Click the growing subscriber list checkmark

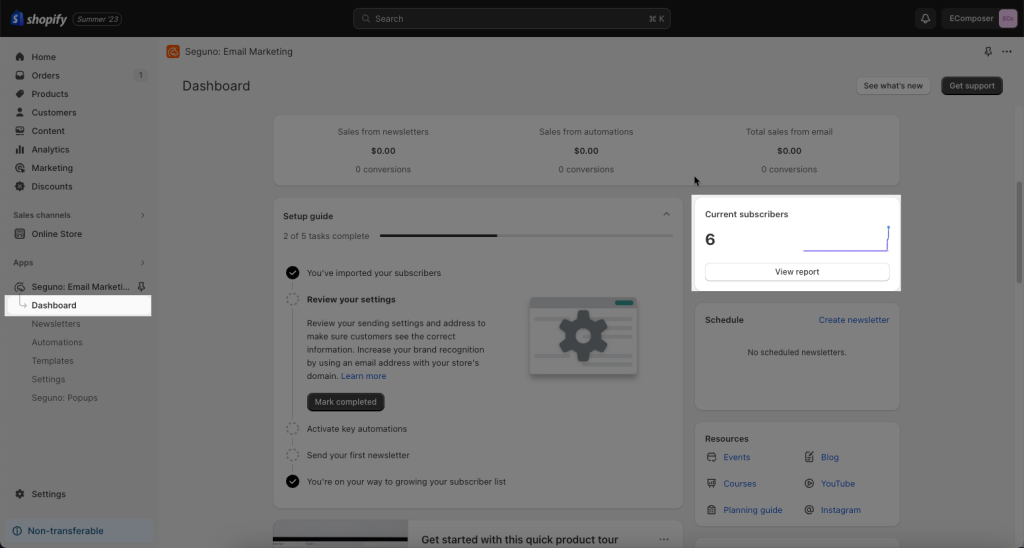click(x=293, y=481)
